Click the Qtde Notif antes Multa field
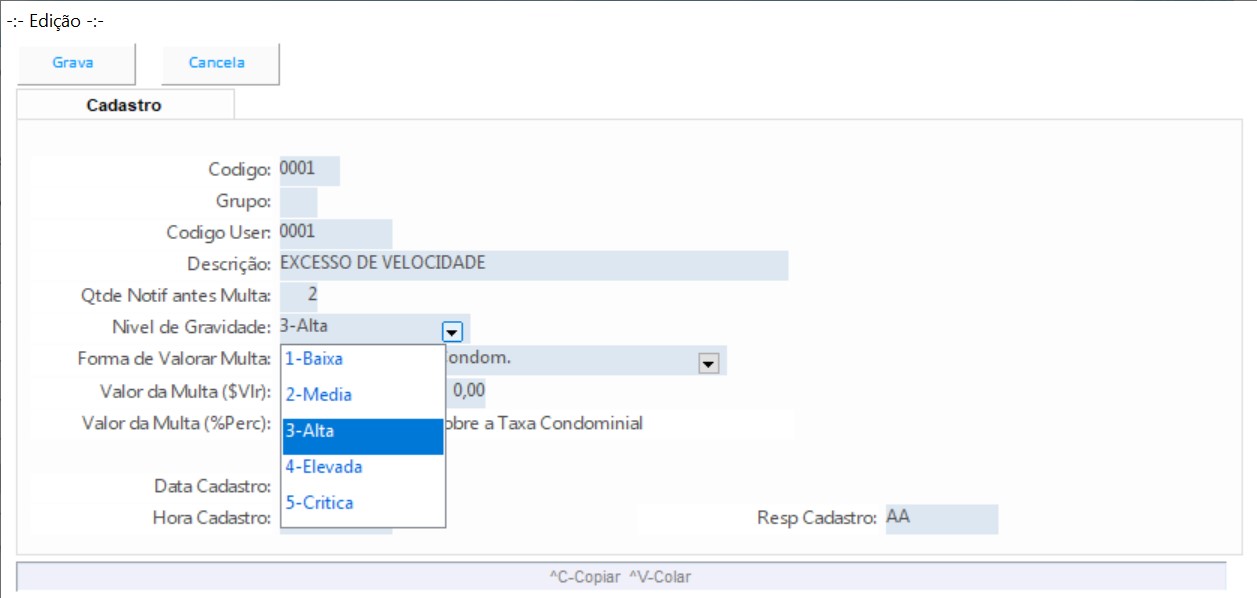The width and height of the screenshot is (1257, 598). 300,296
